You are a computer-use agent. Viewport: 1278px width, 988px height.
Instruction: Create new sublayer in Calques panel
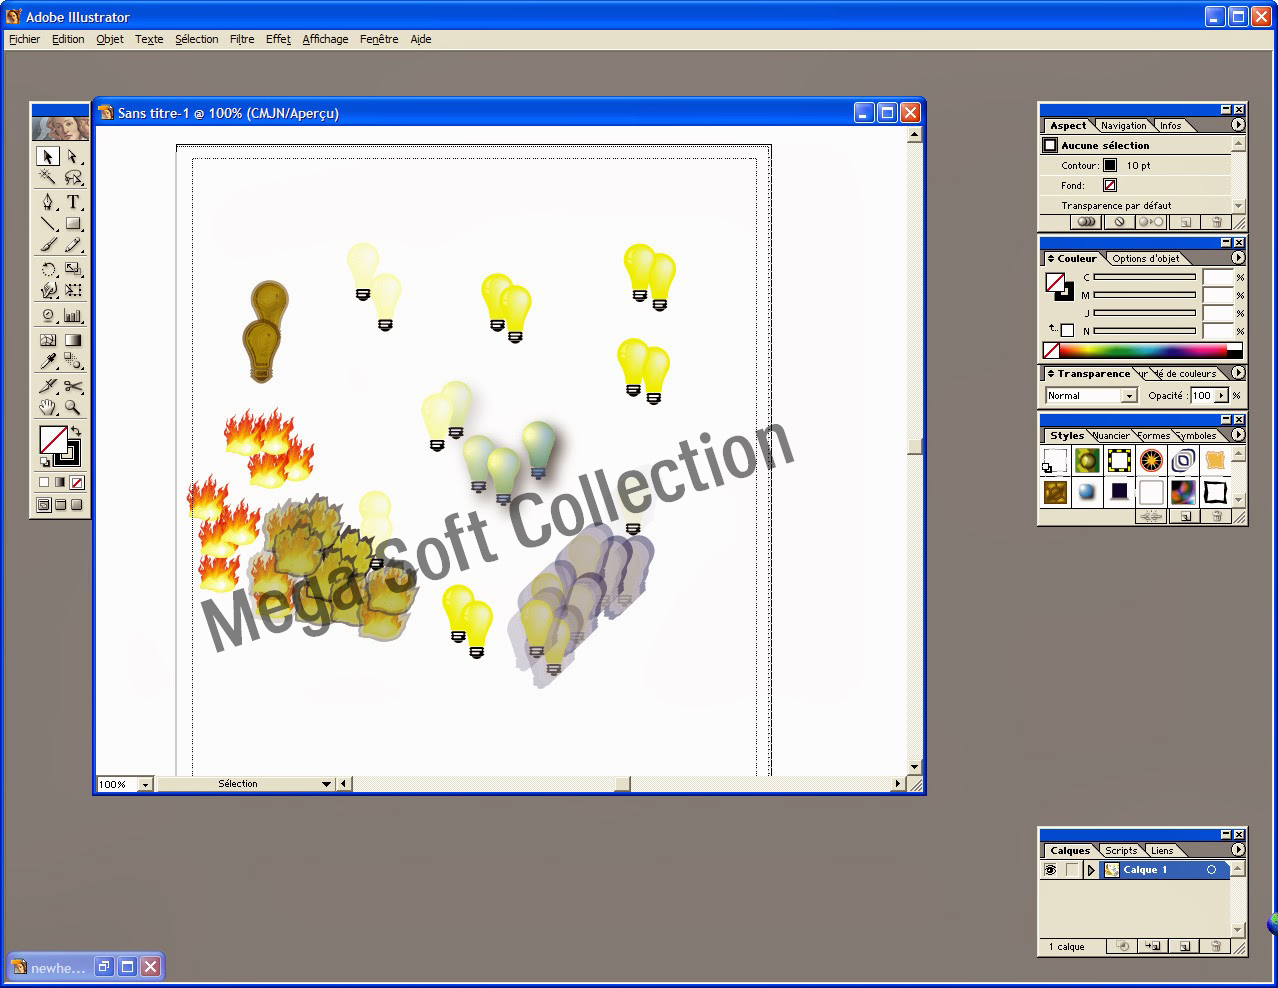(1153, 946)
